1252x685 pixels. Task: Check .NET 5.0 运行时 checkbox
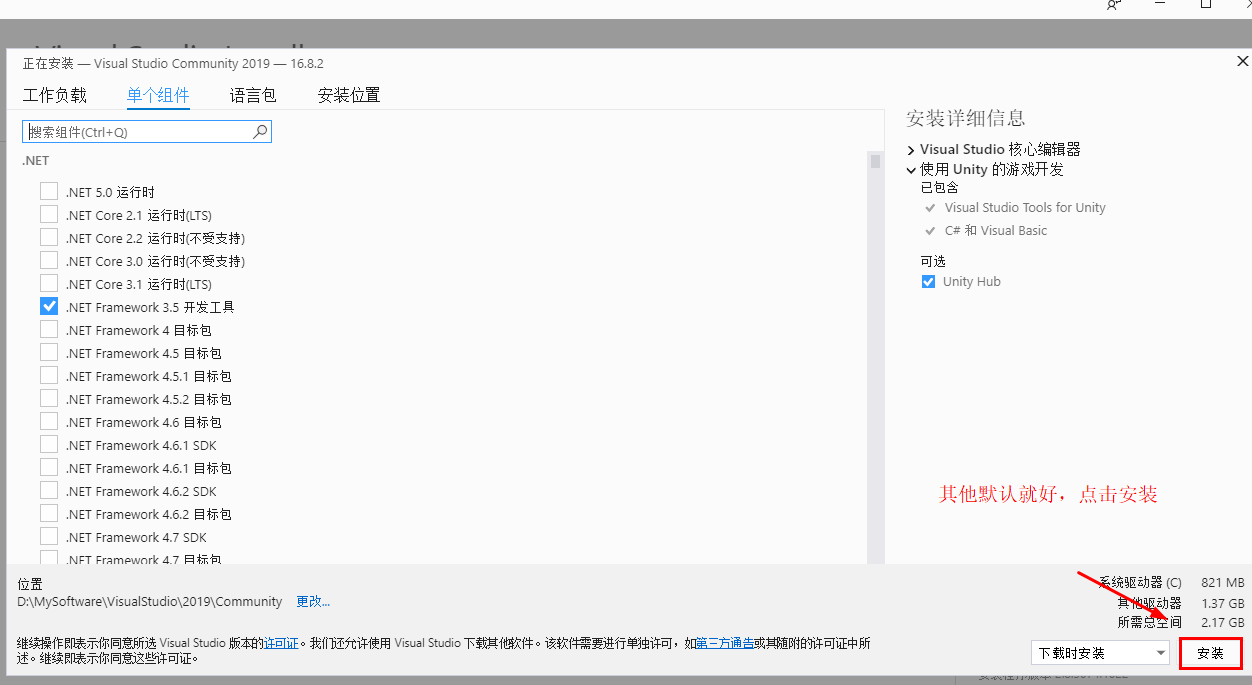pyautogui.click(x=49, y=191)
